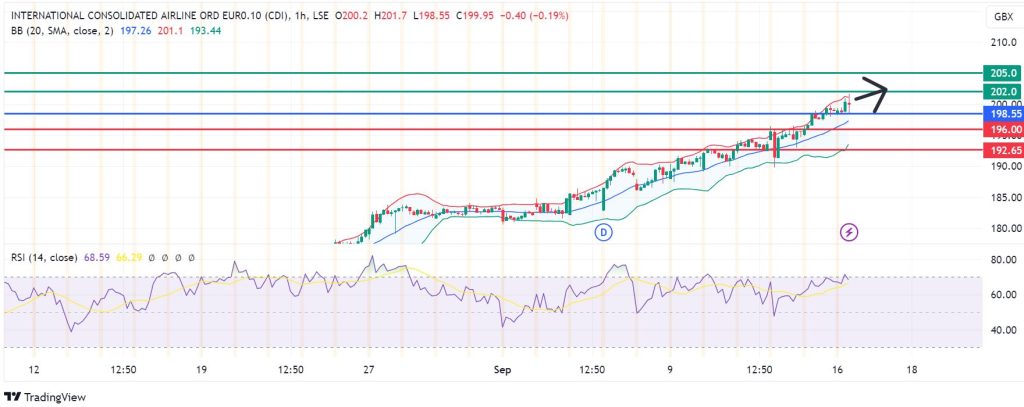
Task: Select the blue 198.55 price label
Action: pyautogui.click(x=1002, y=114)
